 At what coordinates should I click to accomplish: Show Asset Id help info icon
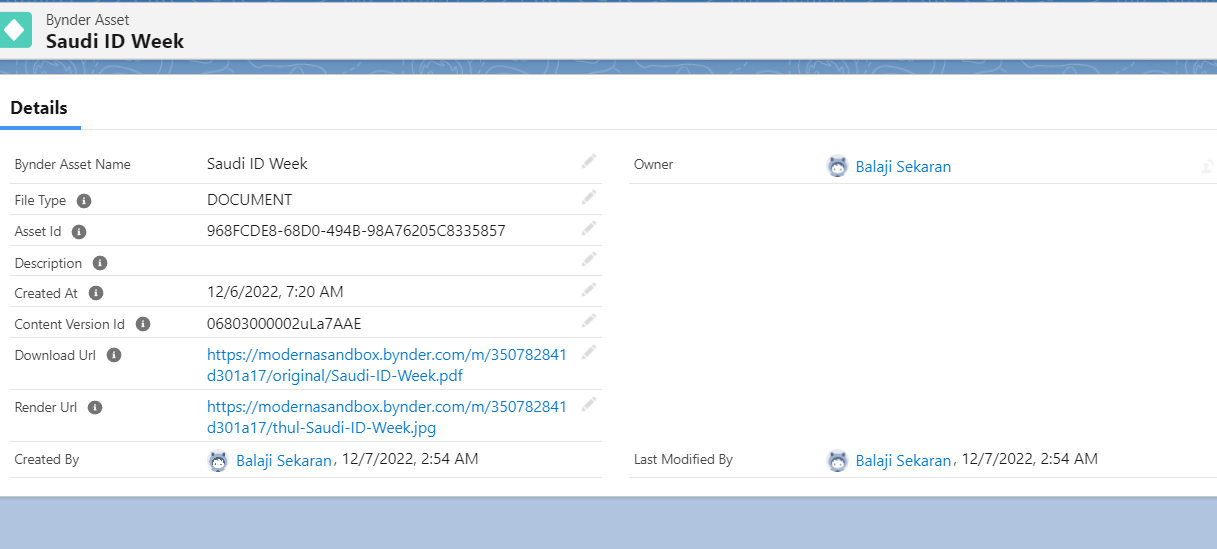(x=79, y=232)
